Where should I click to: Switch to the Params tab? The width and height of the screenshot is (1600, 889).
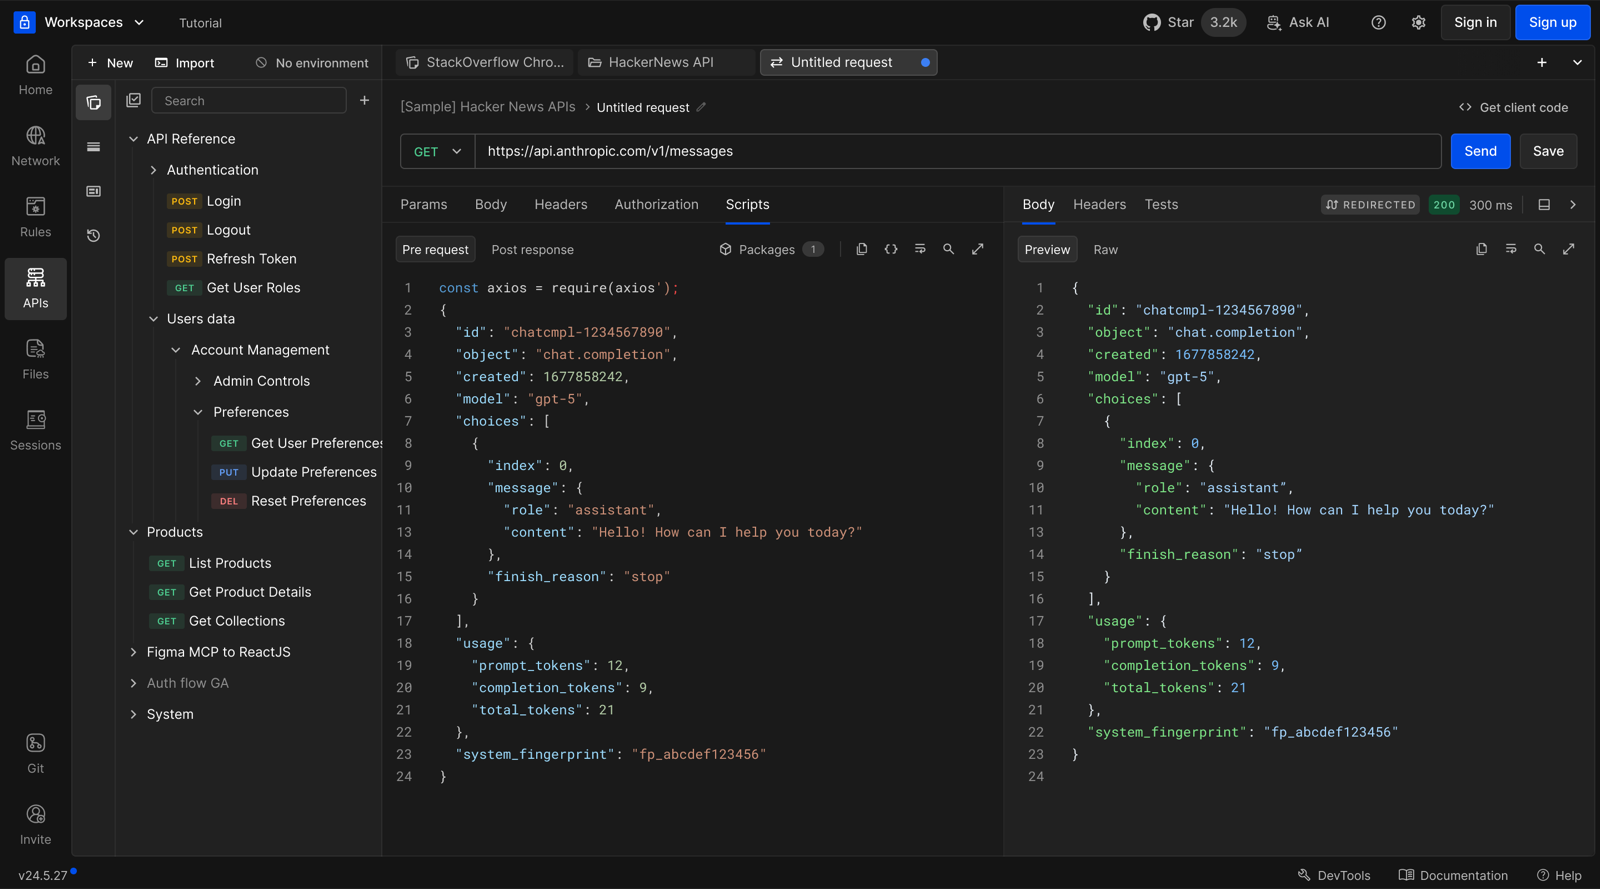tap(424, 204)
